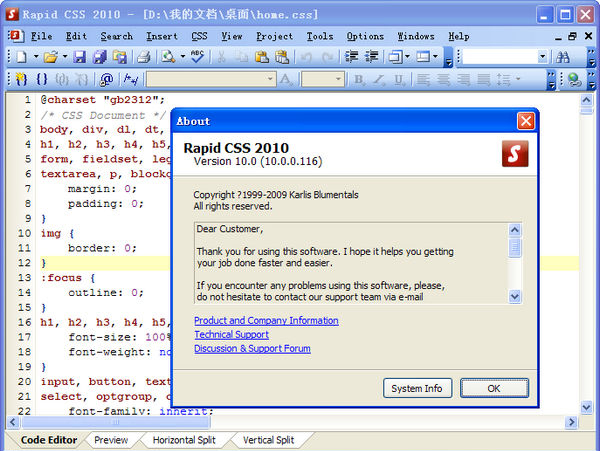Click the Cut scissors icon
600x451 pixels.
coord(221,57)
